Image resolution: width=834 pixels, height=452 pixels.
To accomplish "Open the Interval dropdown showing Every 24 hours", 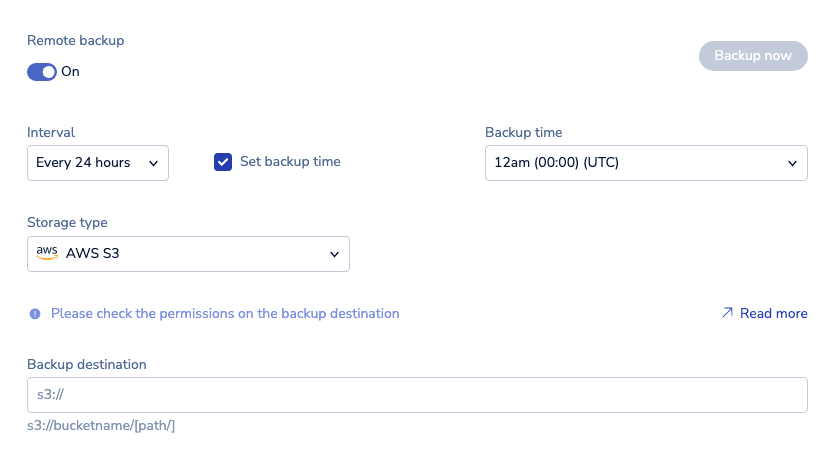I will click(x=97, y=163).
